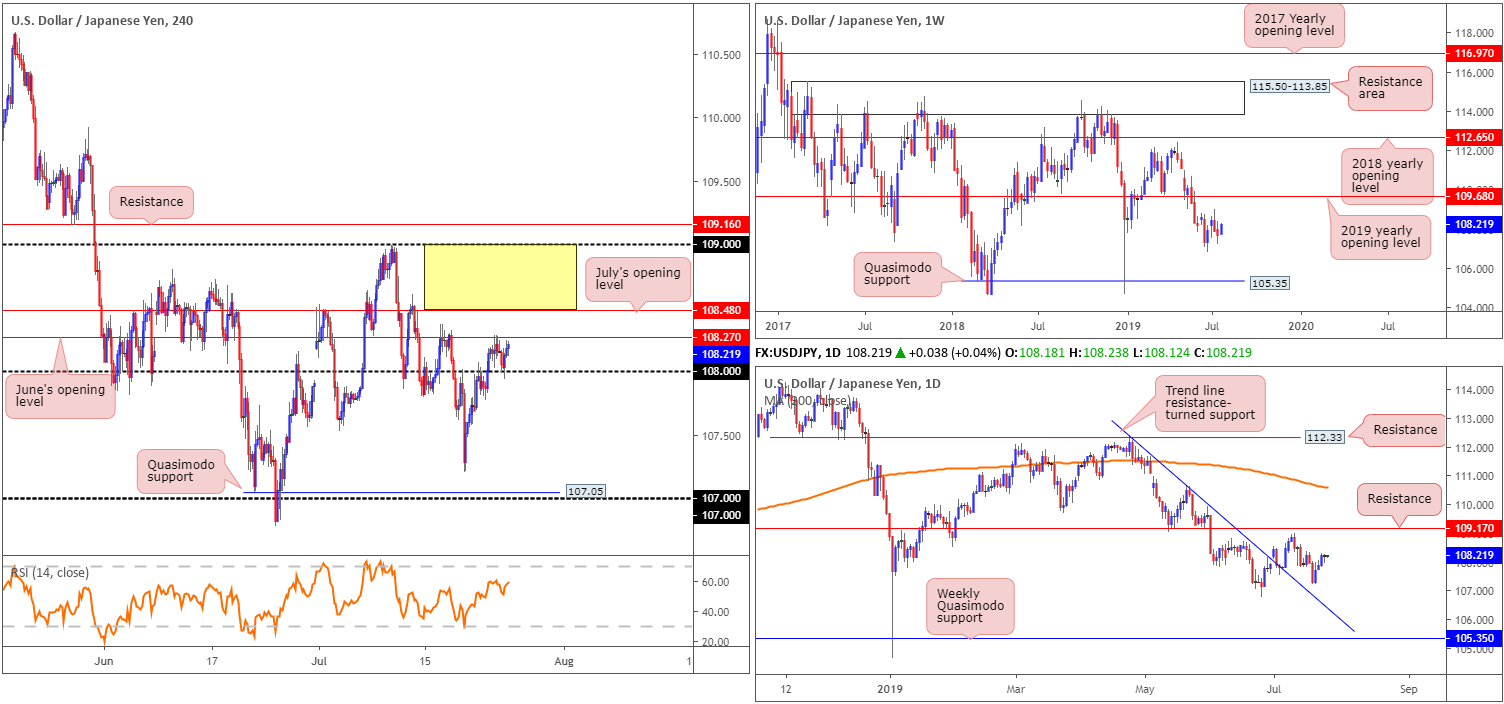Click the 'Aug' date on the 240 chart time axis
The image size is (1504, 704).
(564, 662)
